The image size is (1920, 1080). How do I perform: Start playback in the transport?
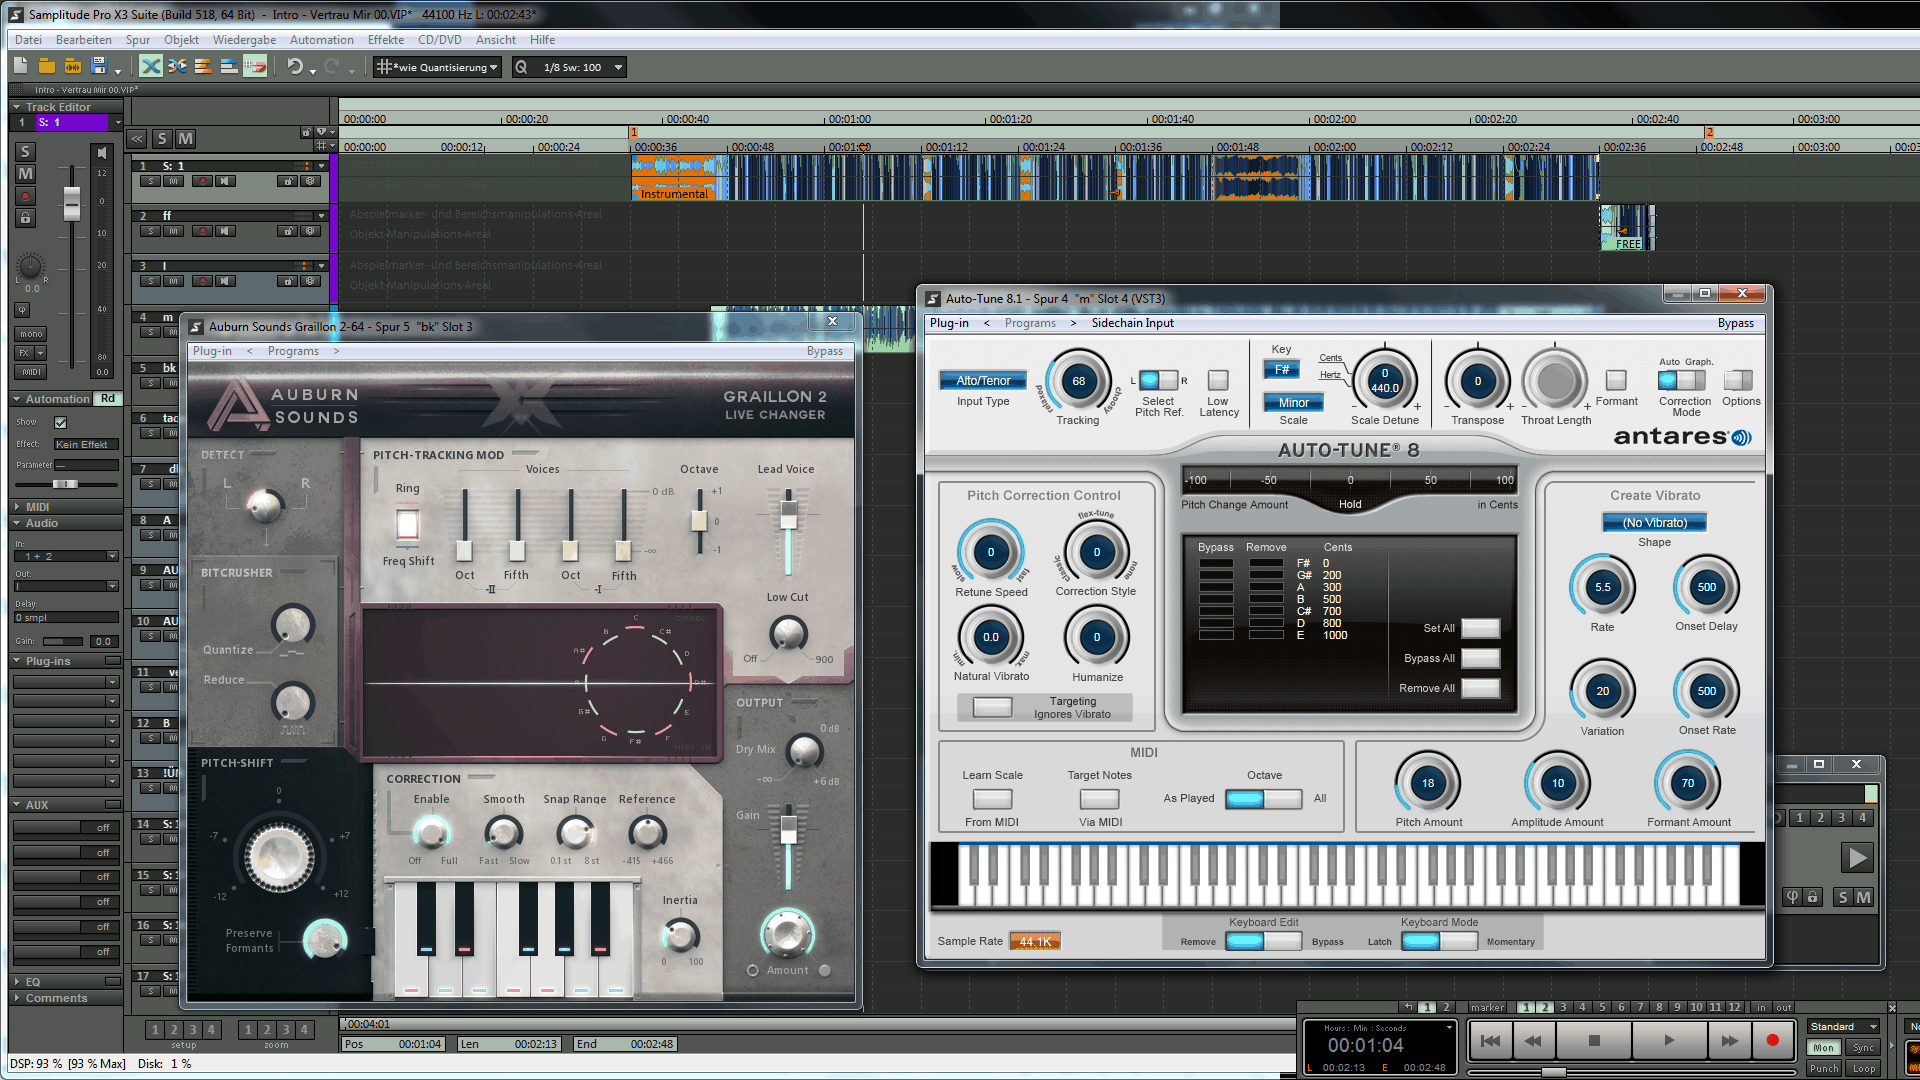pos(1669,1041)
